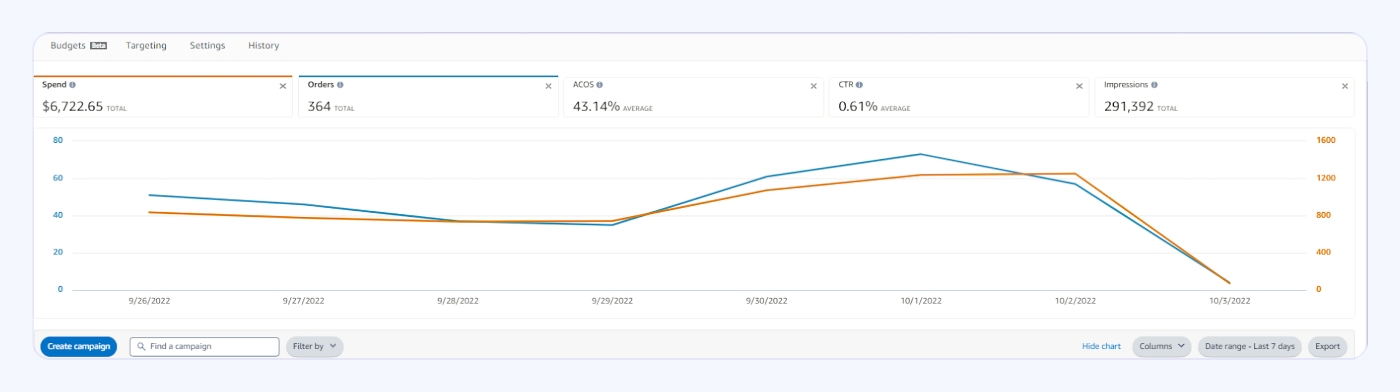Viewport: 1400px width, 392px height.
Task: Close the CTR metric card
Action: 1079,86
